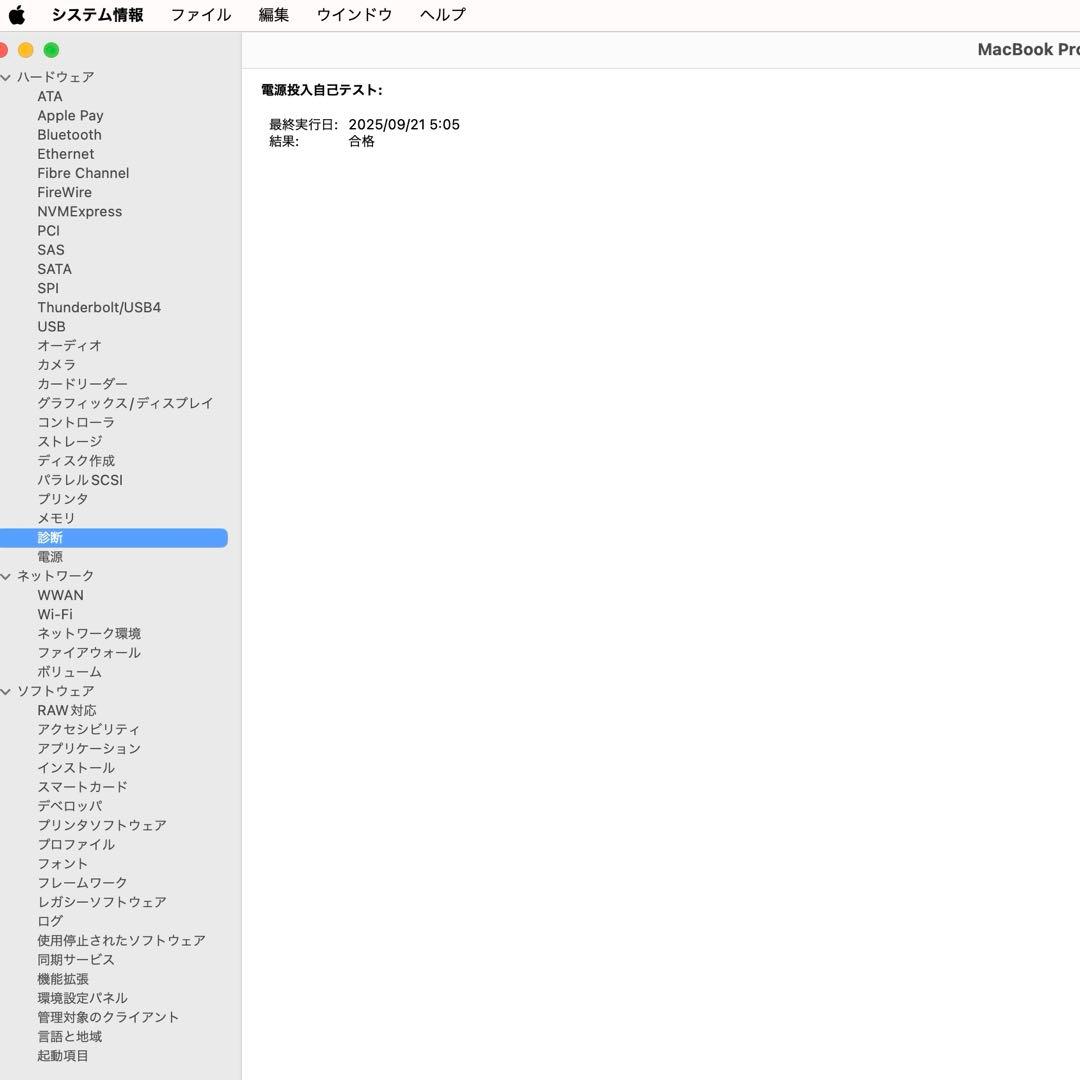Select プリンタ in the sidebar
This screenshot has height=1080, width=1080.
(63, 499)
